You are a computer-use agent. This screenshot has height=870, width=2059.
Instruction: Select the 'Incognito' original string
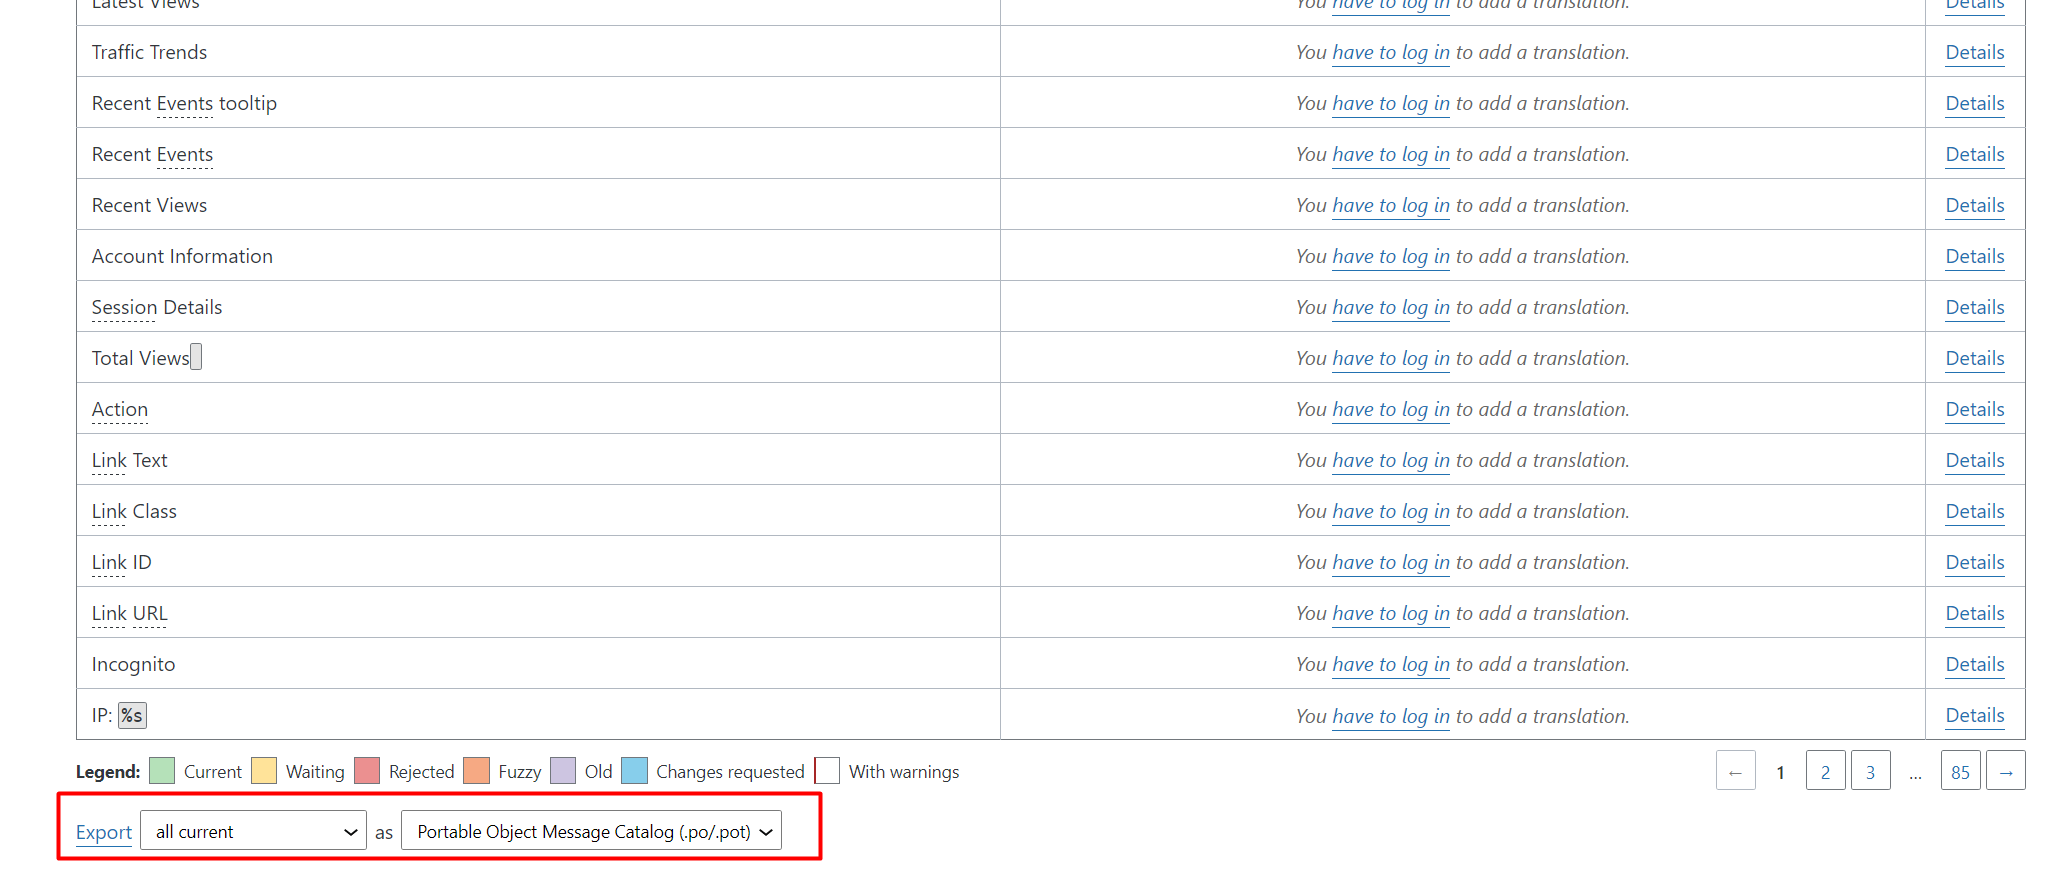tap(133, 664)
